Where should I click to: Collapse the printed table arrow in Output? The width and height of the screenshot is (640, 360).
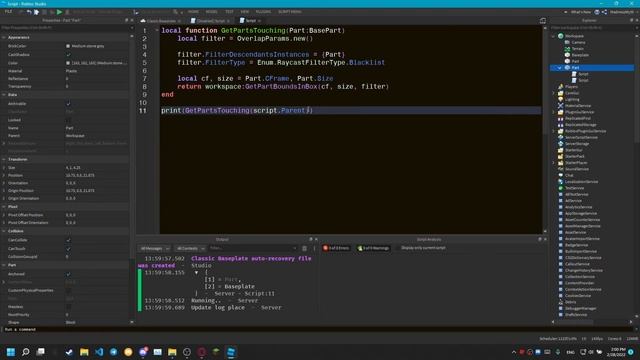tap(196, 273)
